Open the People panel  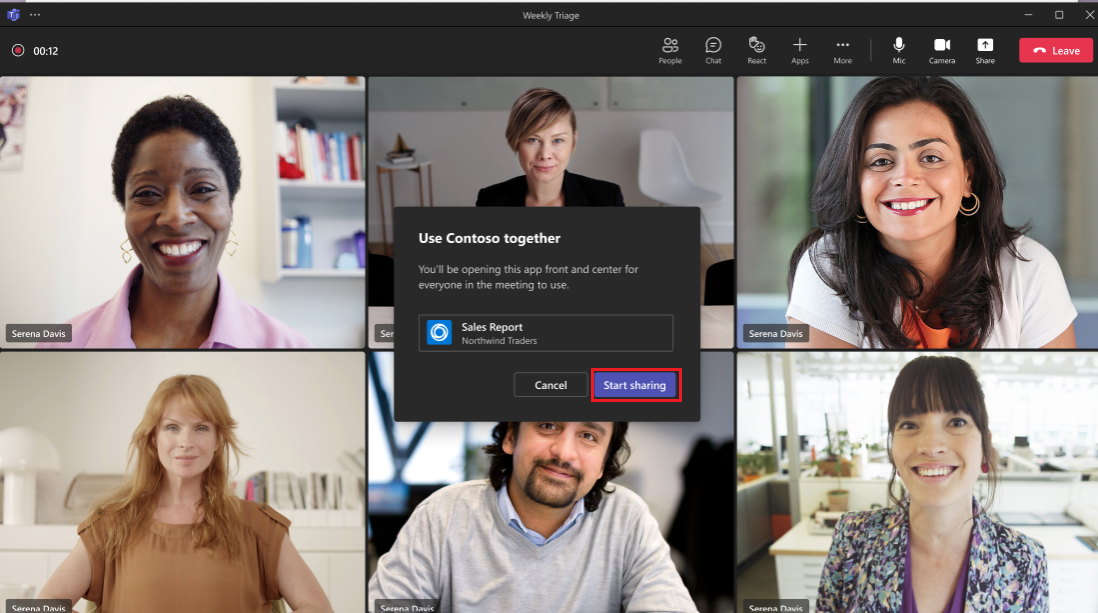670,50
